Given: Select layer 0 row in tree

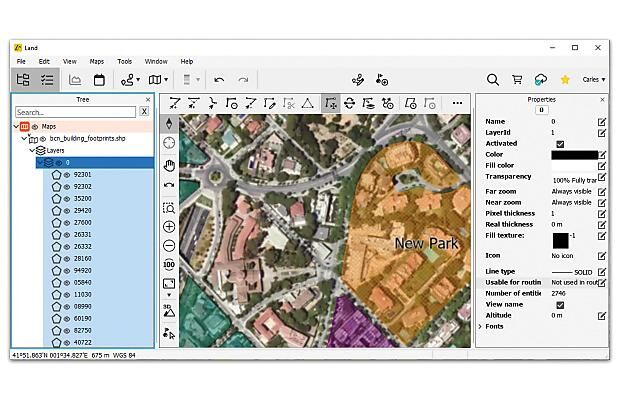Looking at the screenshot, I should pyautogui.click(x=95, y=162).
